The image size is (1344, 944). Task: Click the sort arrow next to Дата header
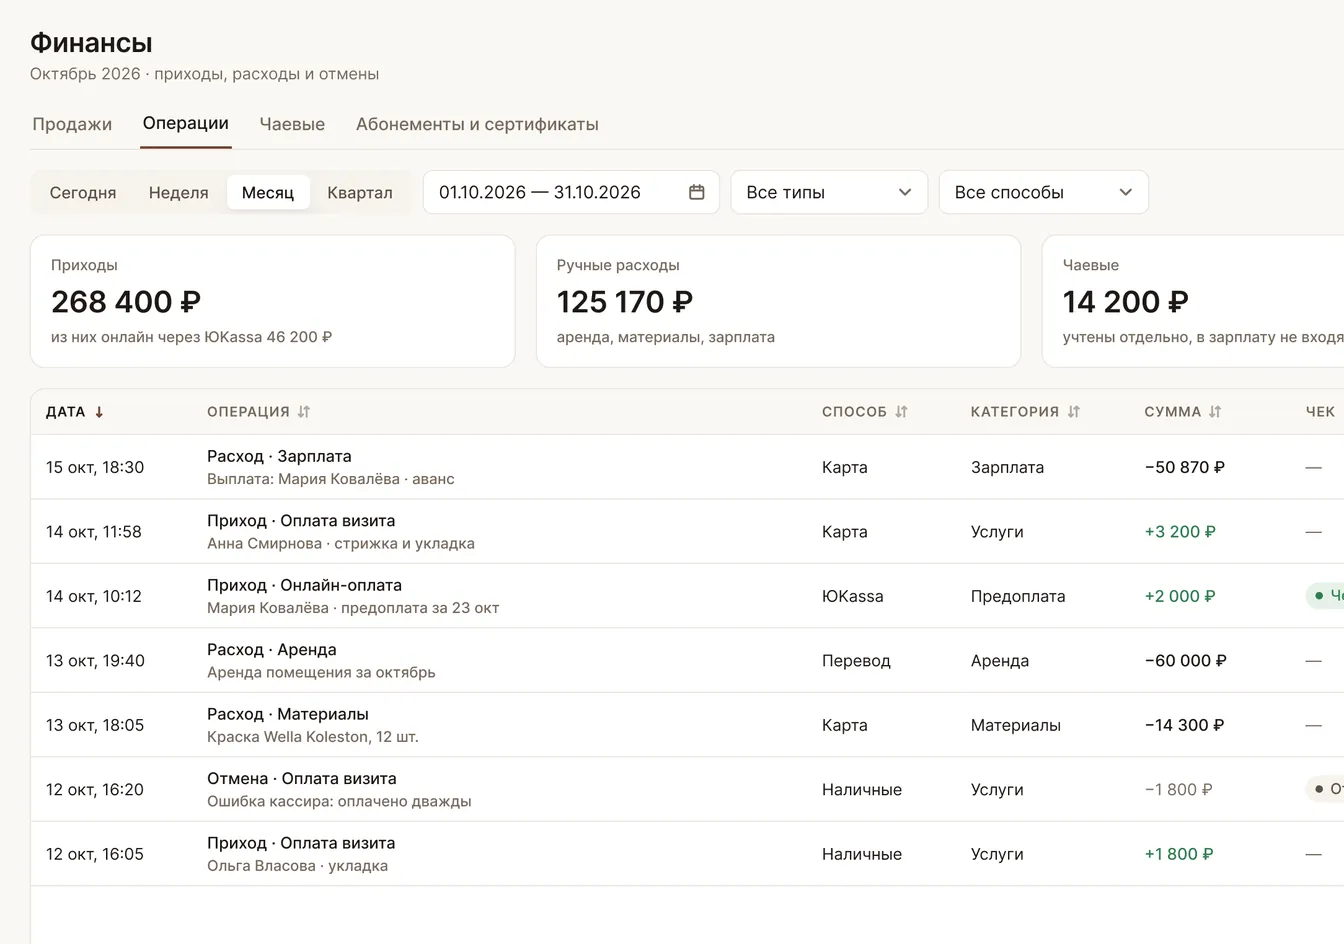pyautogui.click(x=99, y=412)
